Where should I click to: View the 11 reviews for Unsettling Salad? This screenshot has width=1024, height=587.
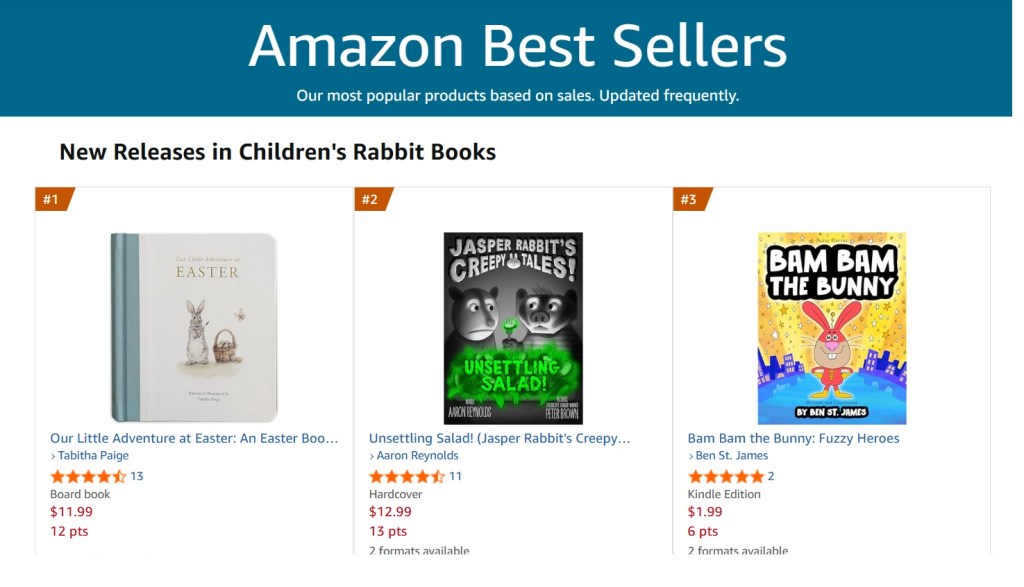[x=456, y=476]
